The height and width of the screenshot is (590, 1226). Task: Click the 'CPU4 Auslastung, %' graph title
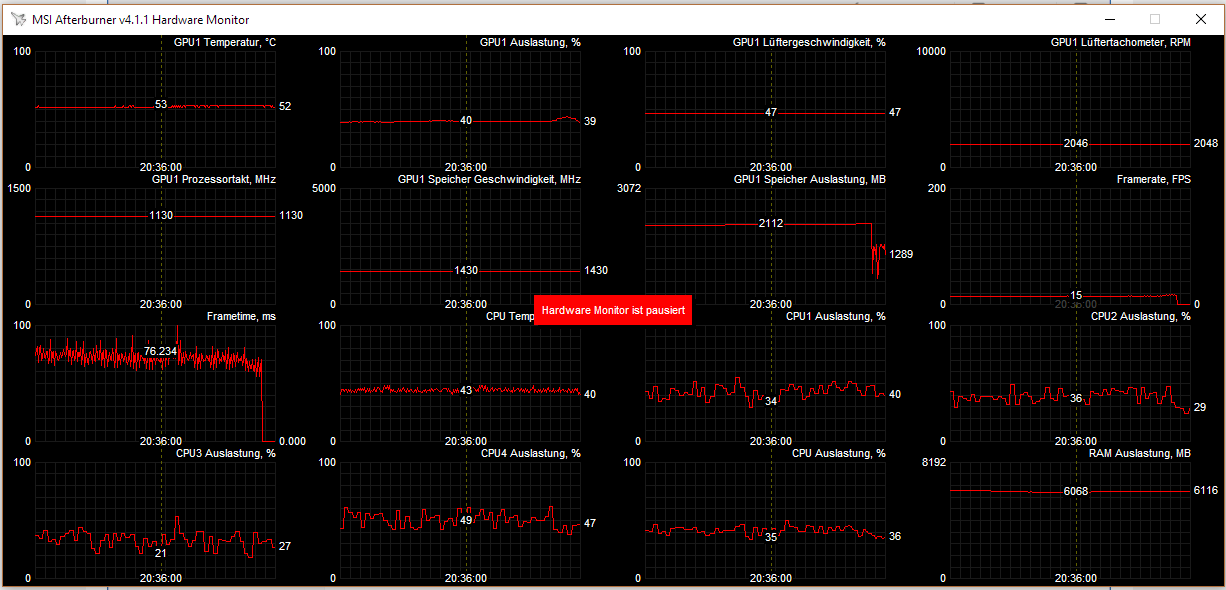(531, 453)
